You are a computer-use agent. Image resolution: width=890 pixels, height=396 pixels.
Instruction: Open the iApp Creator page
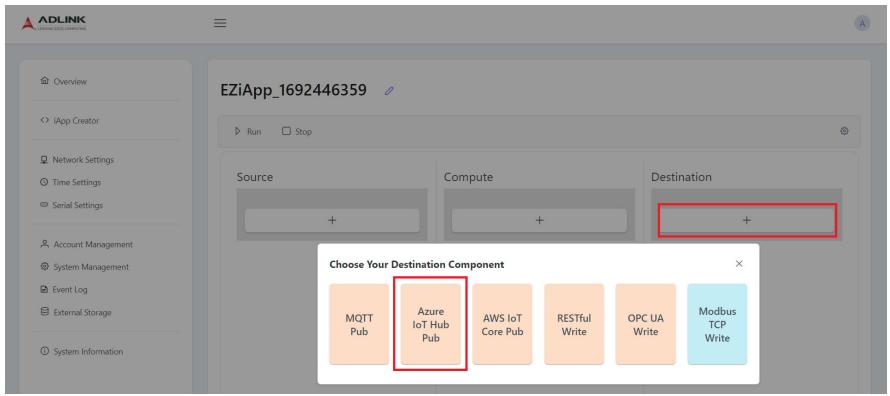[70, 121]
